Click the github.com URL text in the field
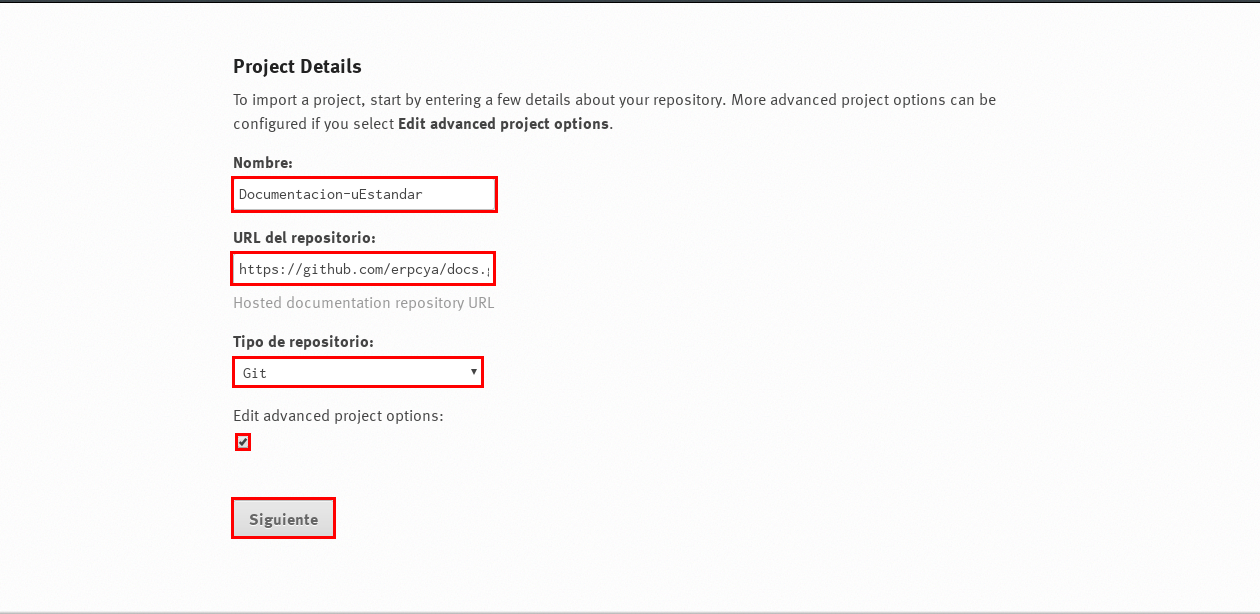 tap(364, 269)
